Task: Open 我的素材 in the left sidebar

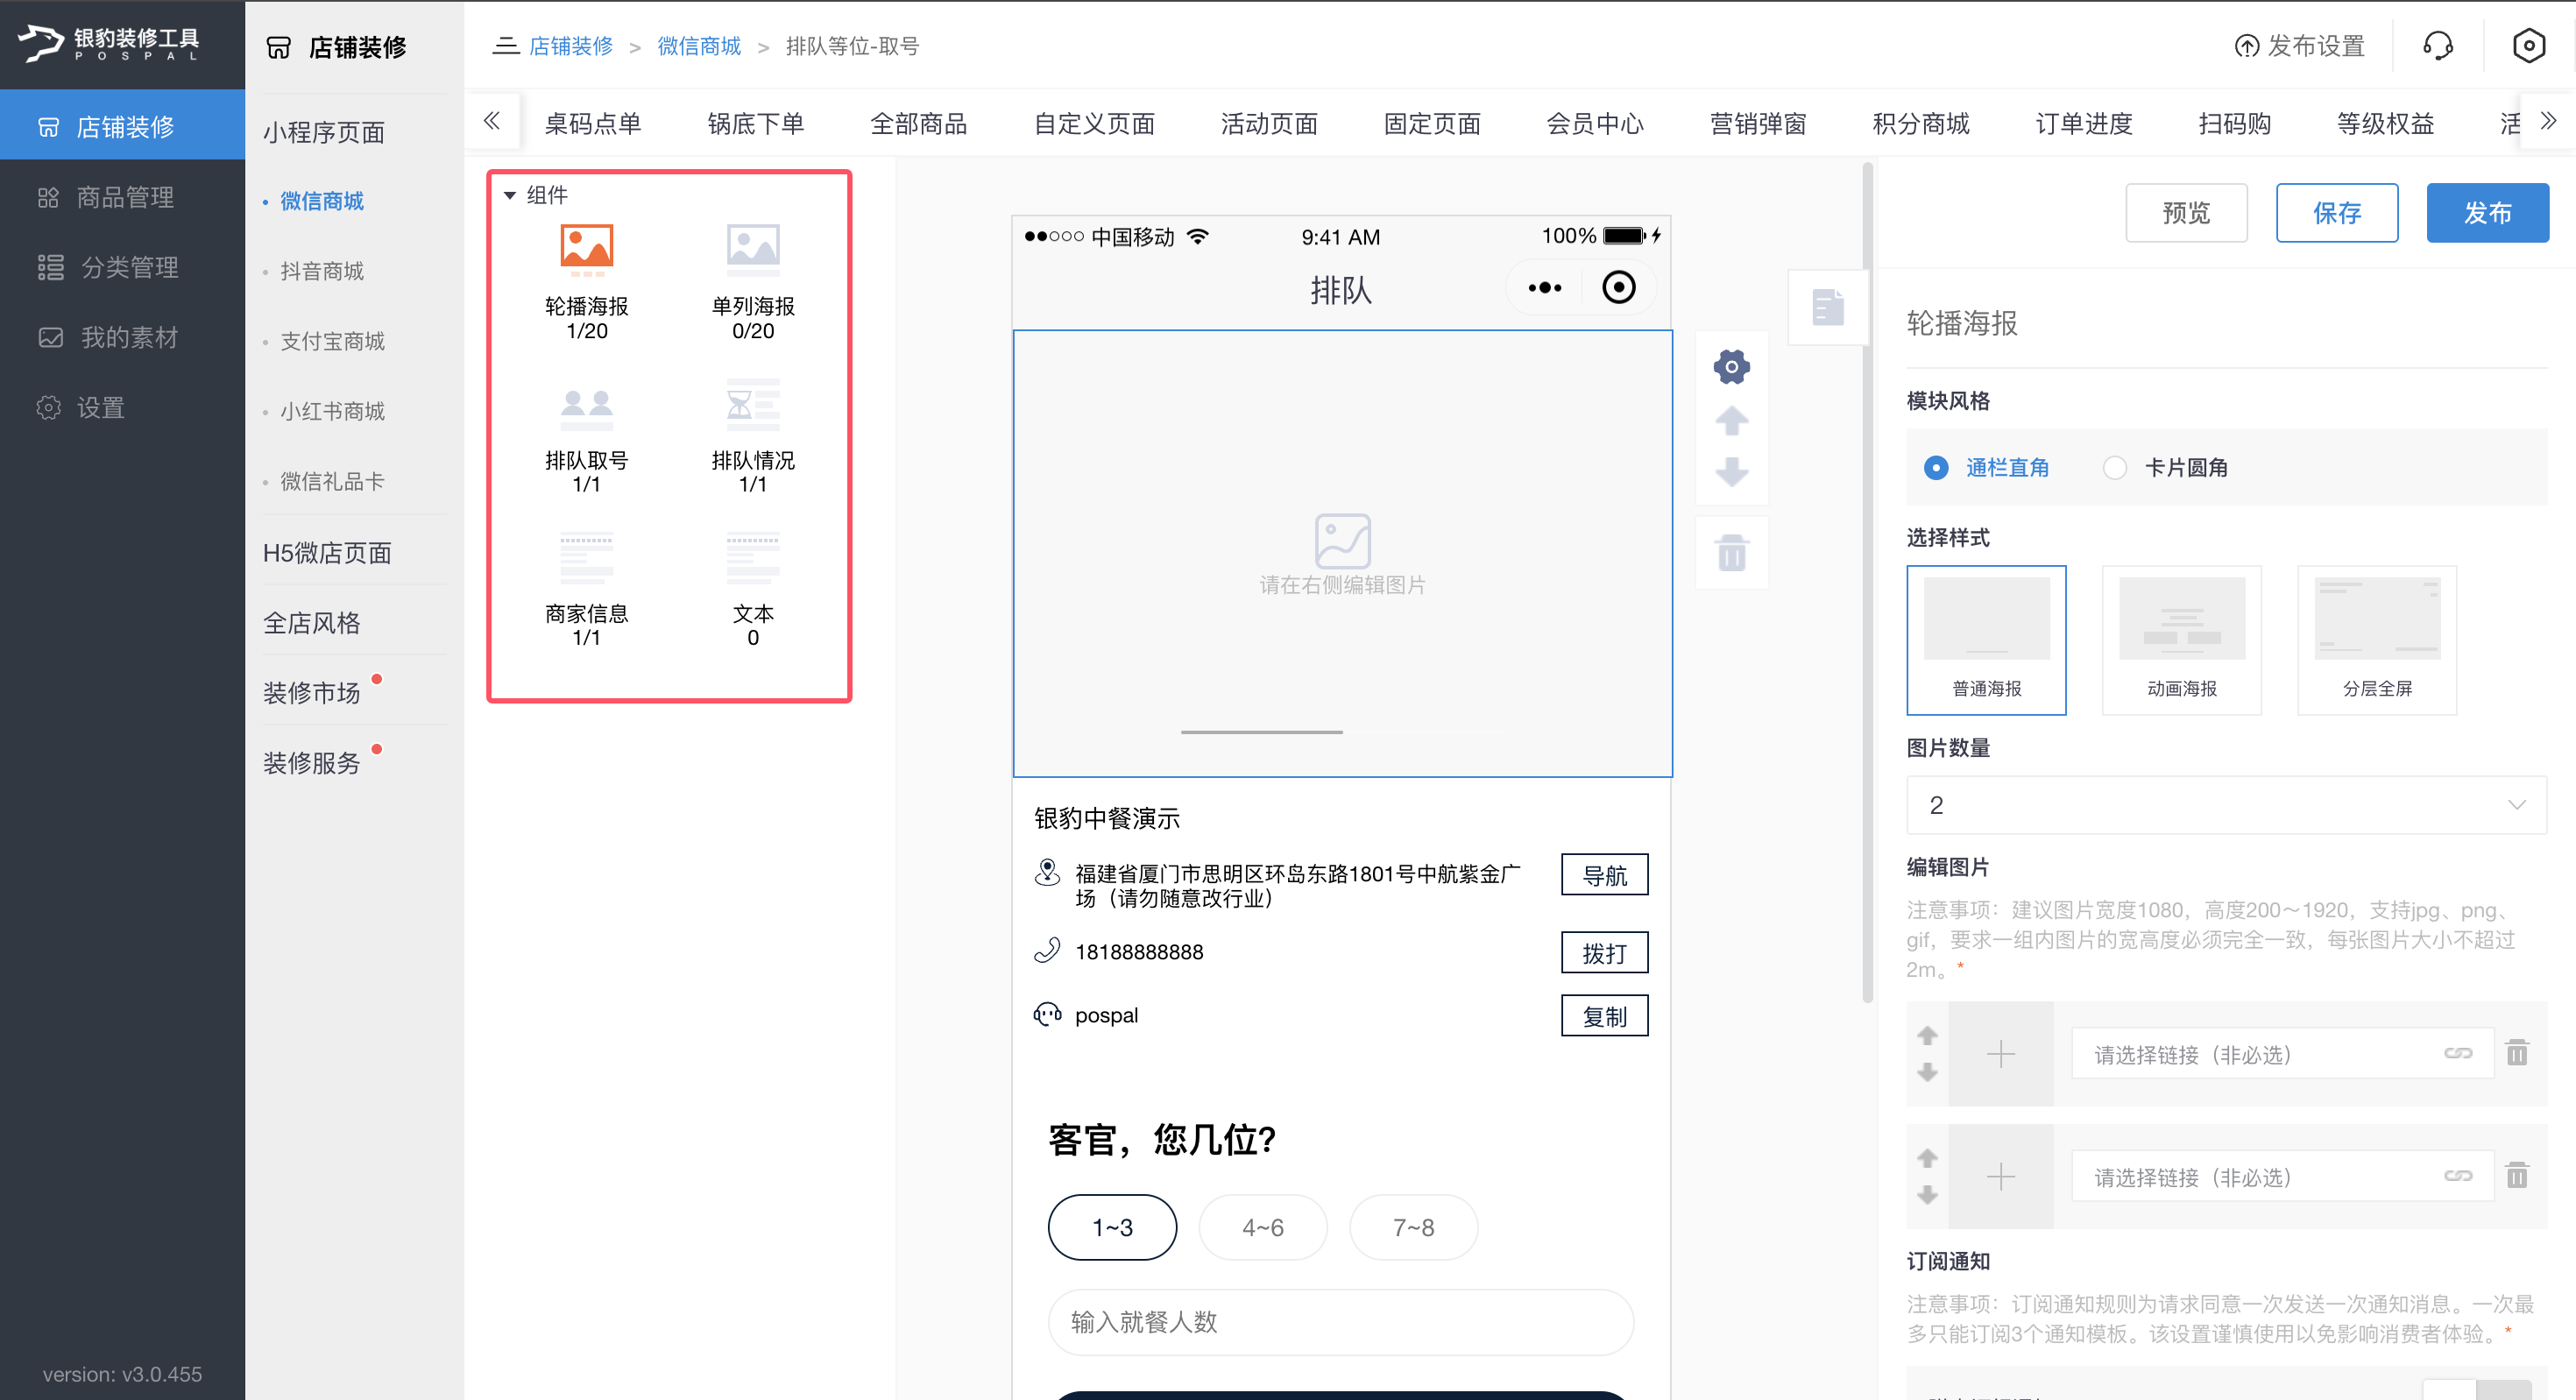Action: [x=122, y=338]
